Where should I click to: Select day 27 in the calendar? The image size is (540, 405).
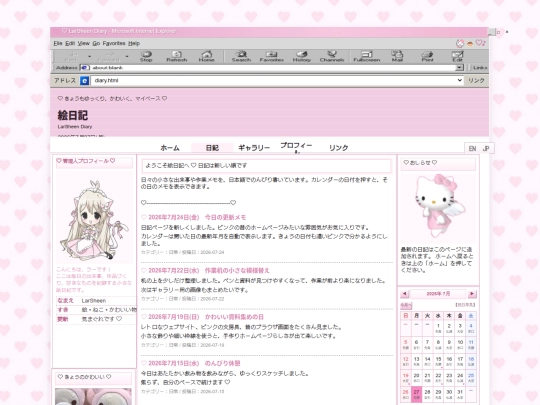click(416, 394)
